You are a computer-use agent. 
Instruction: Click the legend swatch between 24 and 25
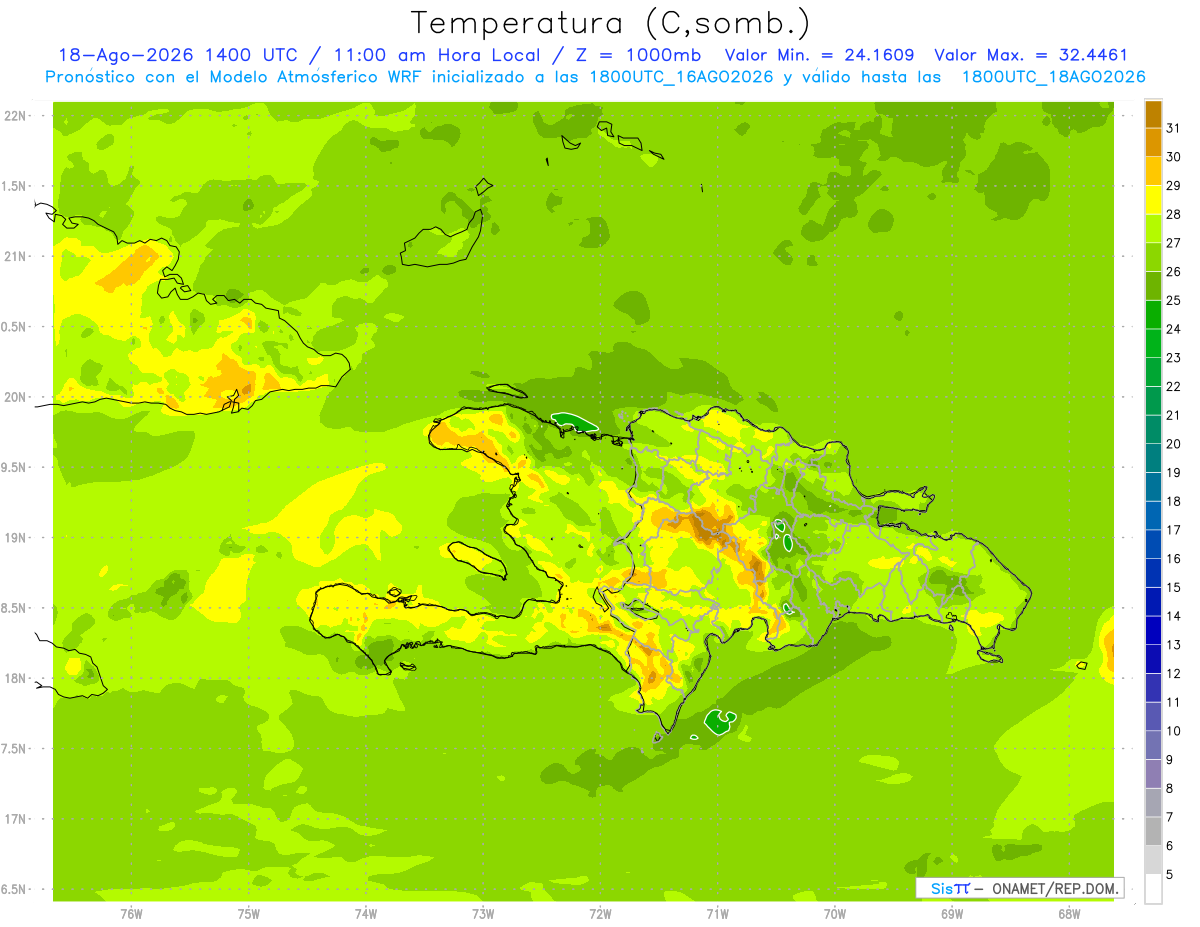coord(1153,315)
